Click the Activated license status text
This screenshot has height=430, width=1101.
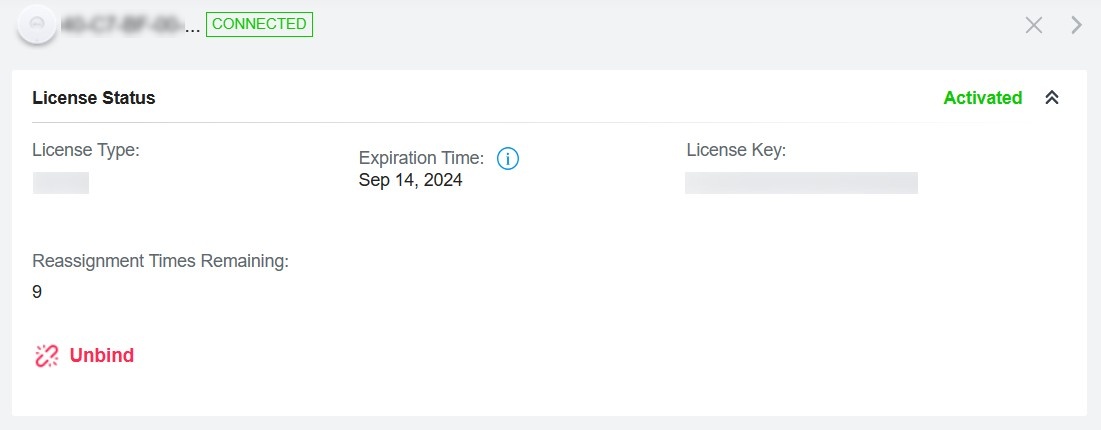tap(982, 98)
